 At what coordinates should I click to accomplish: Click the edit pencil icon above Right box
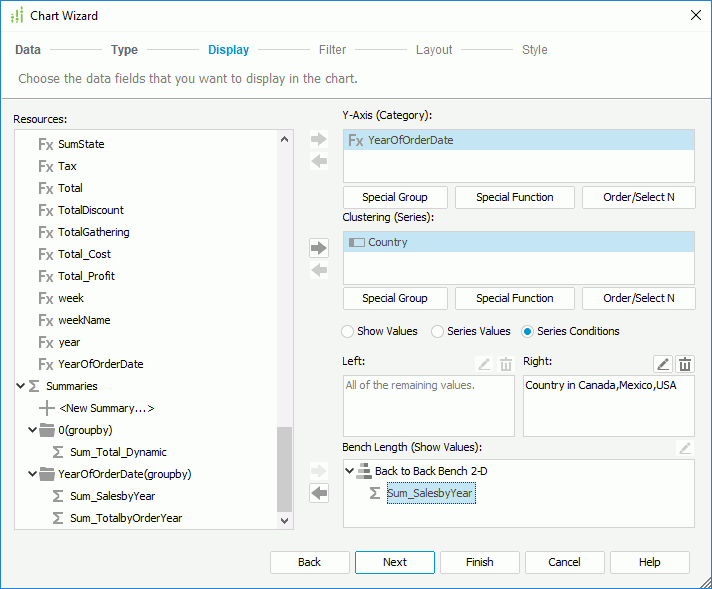(662, 365)
